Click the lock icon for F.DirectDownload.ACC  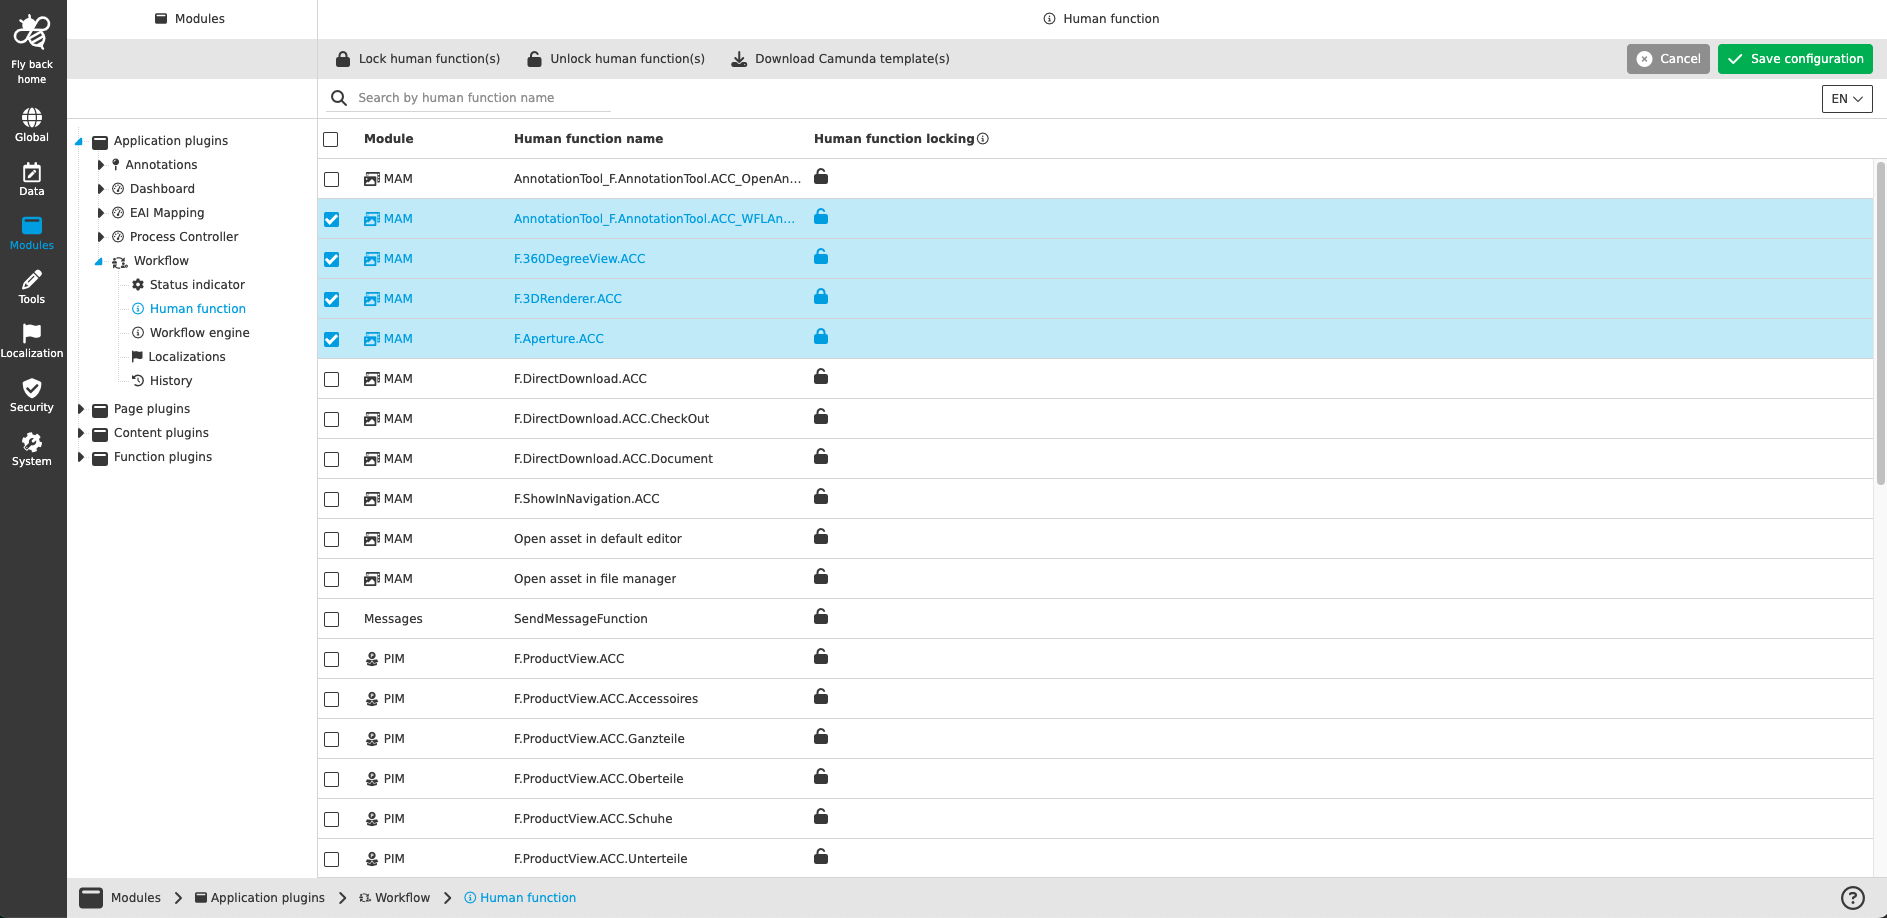coord(820,377)
